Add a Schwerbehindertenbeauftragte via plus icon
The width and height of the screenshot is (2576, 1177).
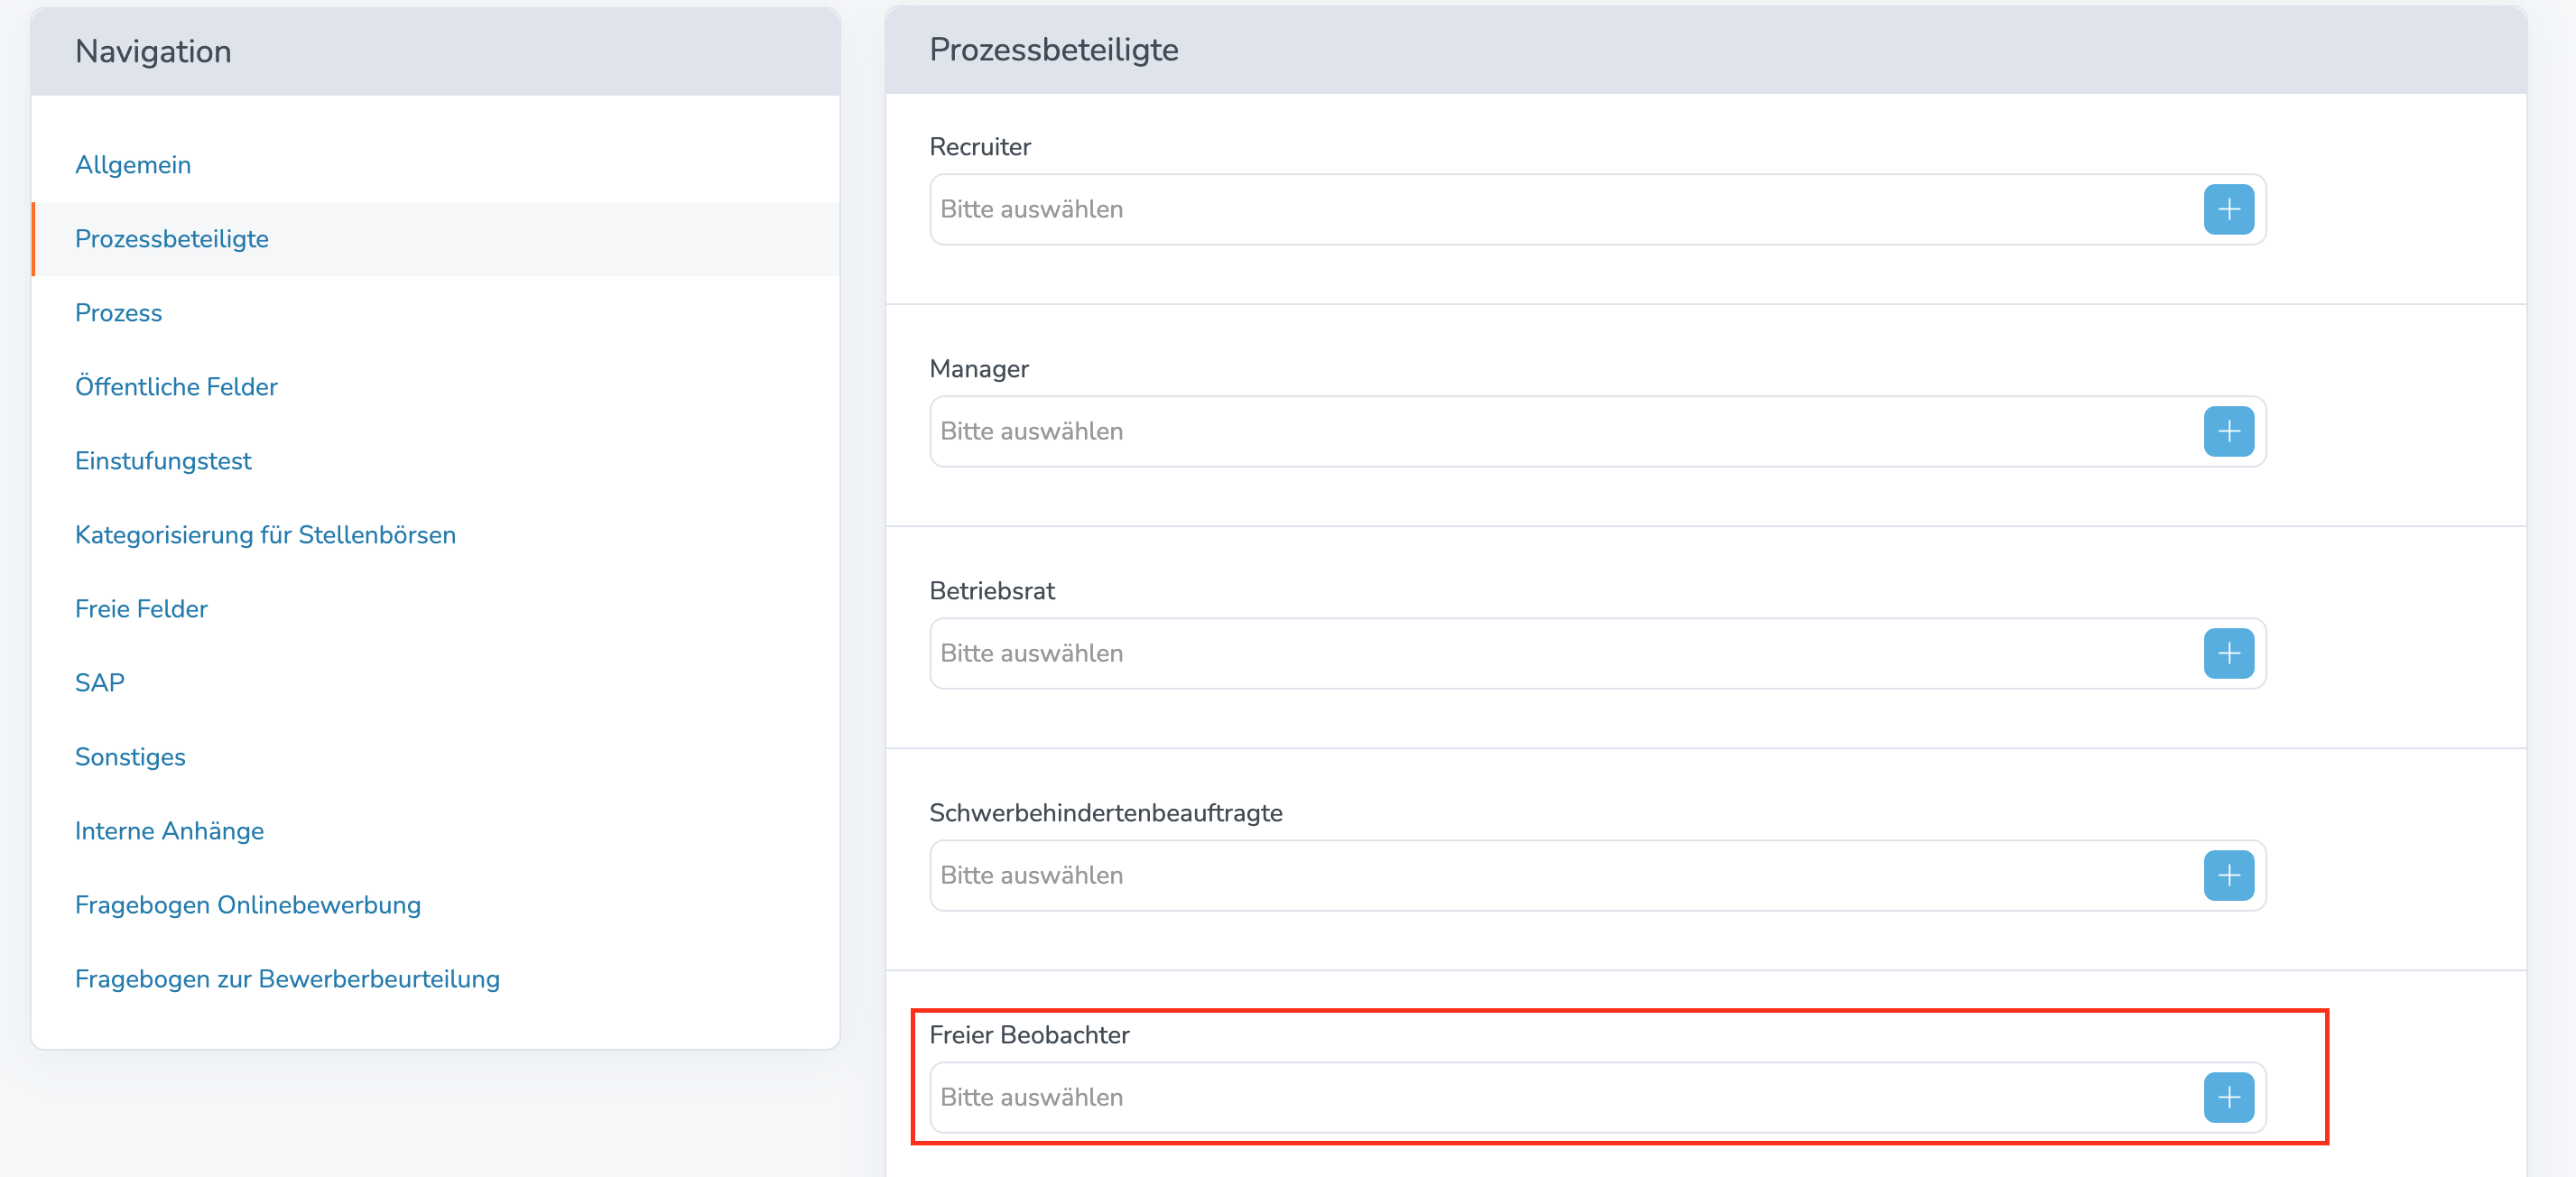[x=2228, y=875]
